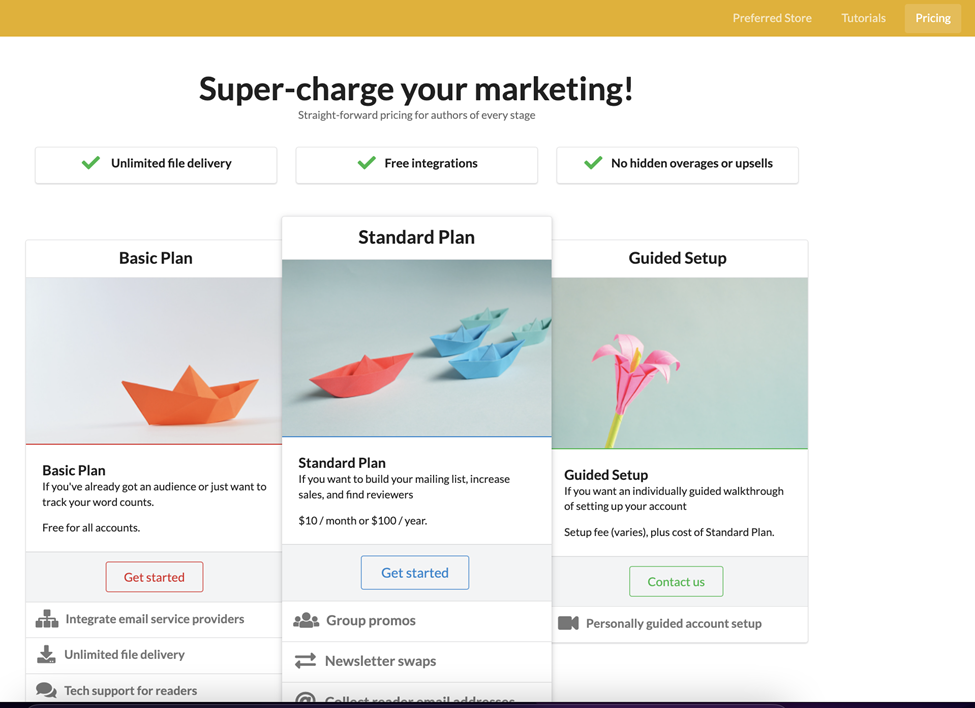Image resolution: width=975 pixels, height=708 pixels.
Task: Click green checkmark beside Free integrations
Action: (366, 163)
